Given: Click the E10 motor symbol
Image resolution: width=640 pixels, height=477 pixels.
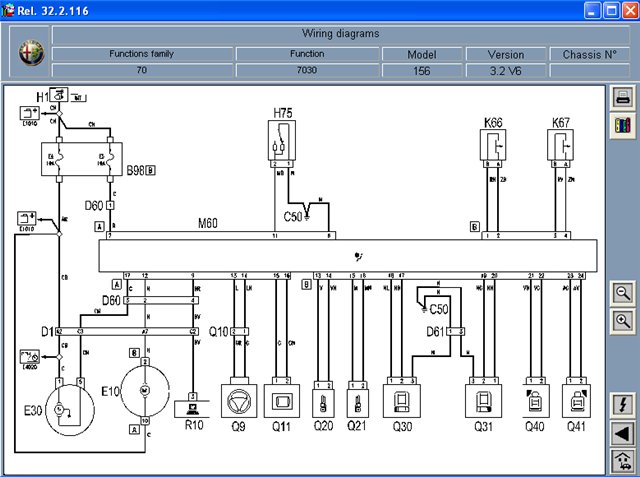Looking at the screenshot, I should tap(144, 390).
